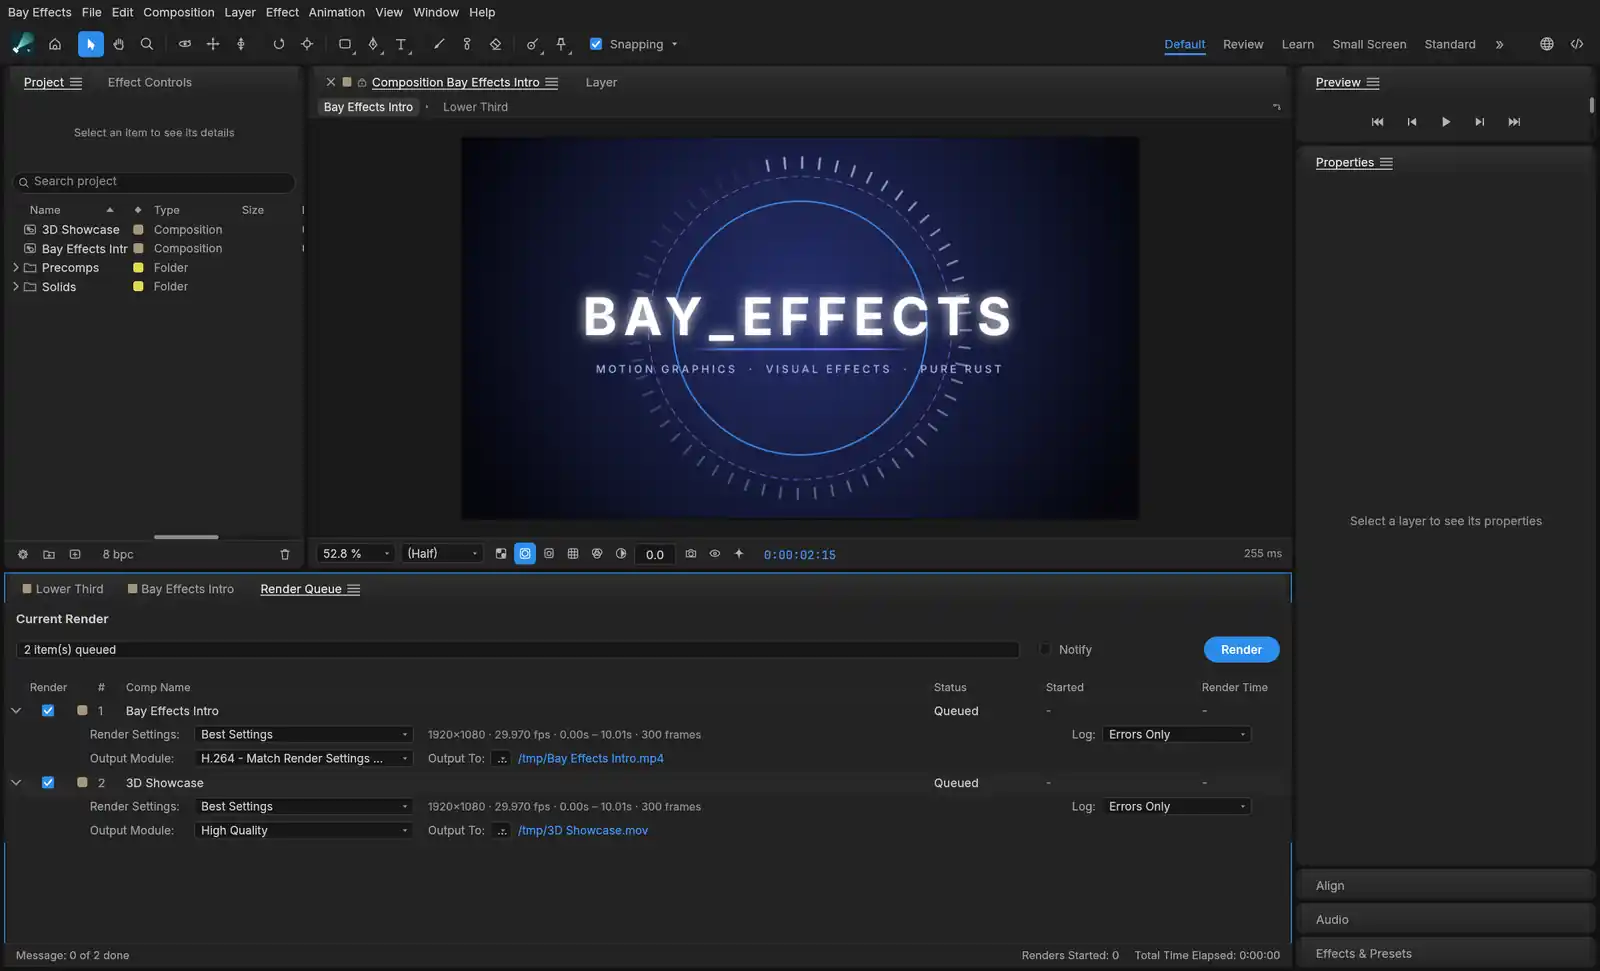Viewport: 1600px width, 971px height.
Task: Open the (Half) resolution dropdown
Action: (443, 553)
